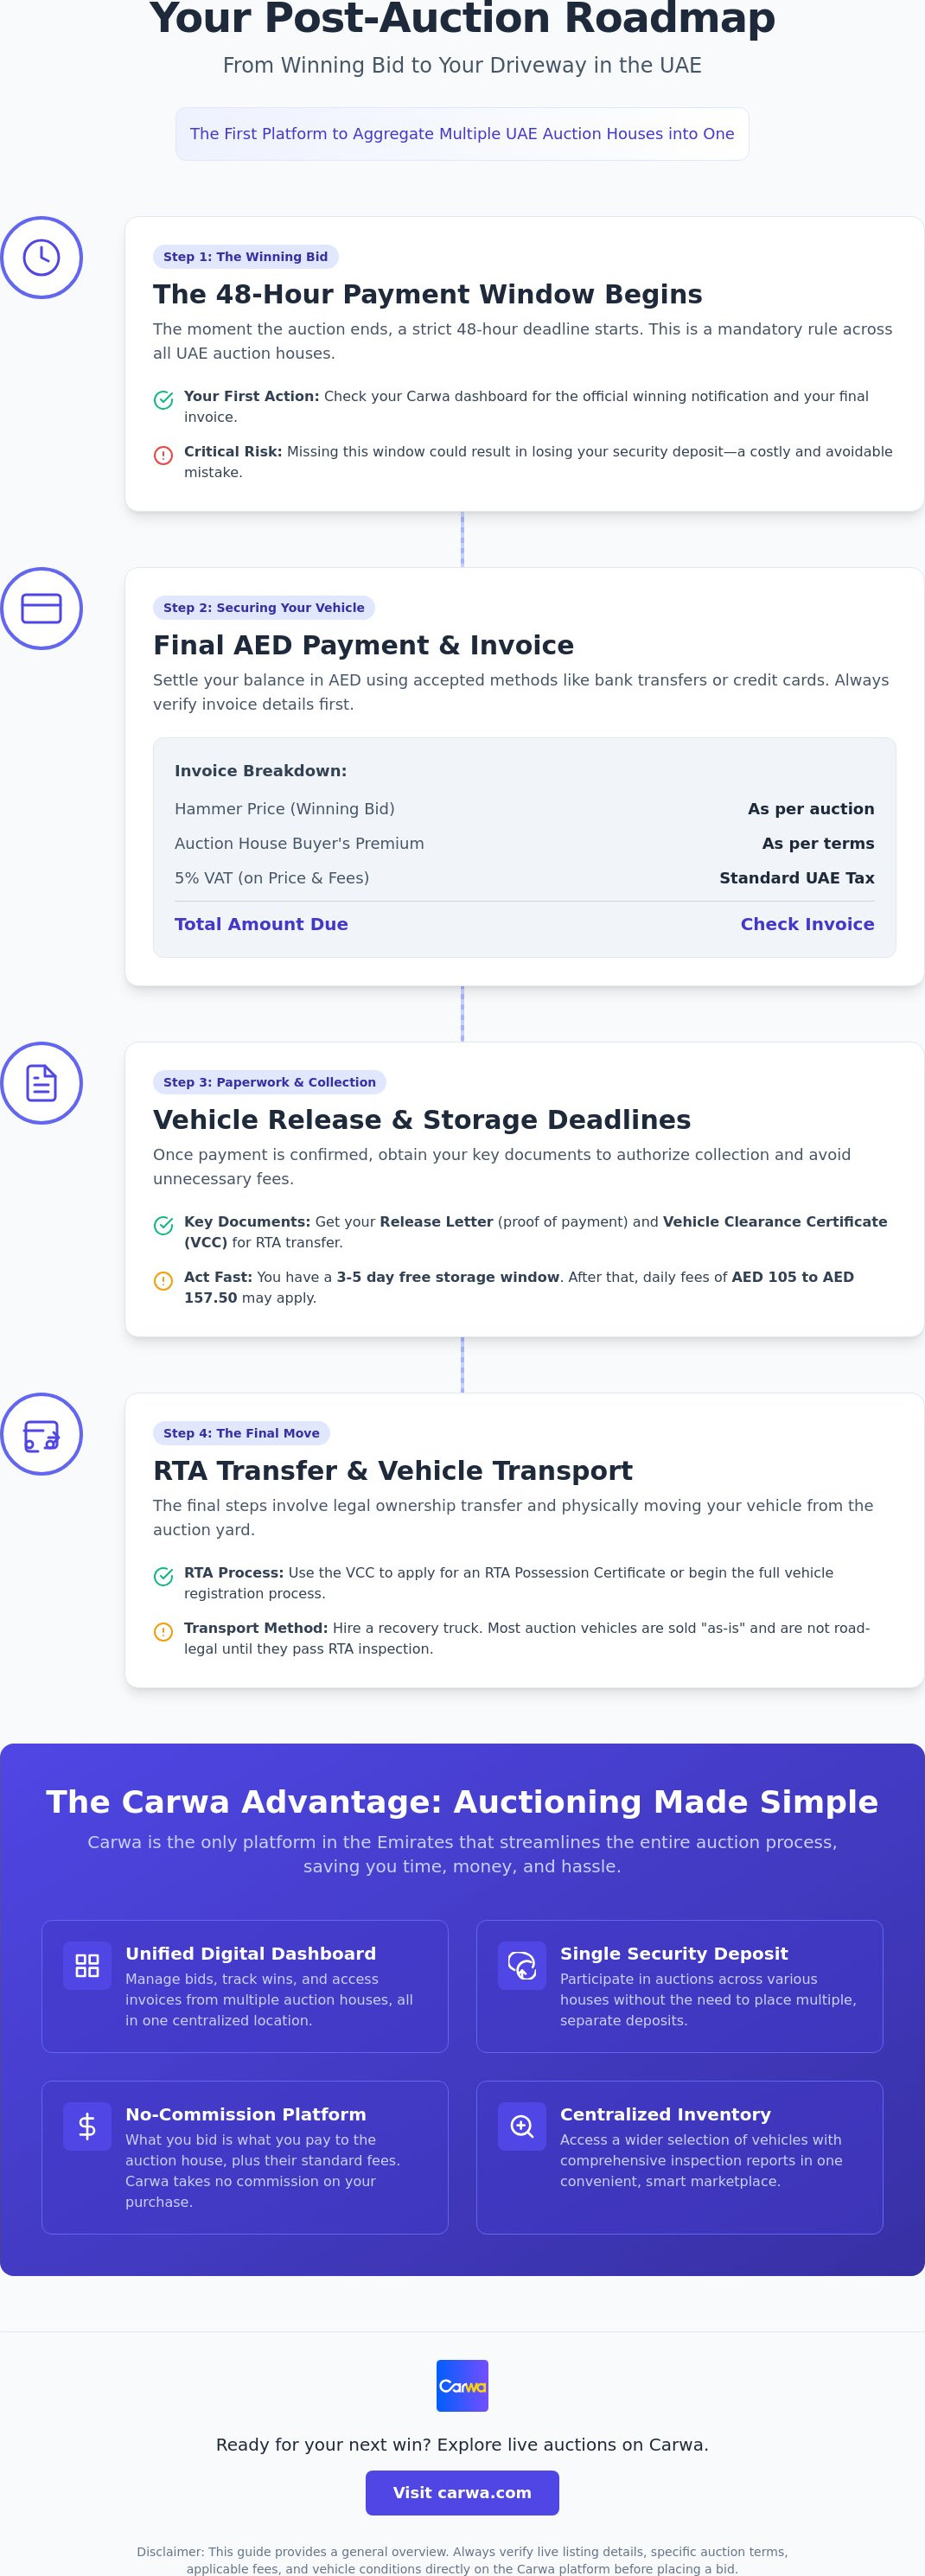Click the 'Step 2: Securing Your Vehicle' badge
This screenshot has width=925, height=2576.
(x=264, y=608)
